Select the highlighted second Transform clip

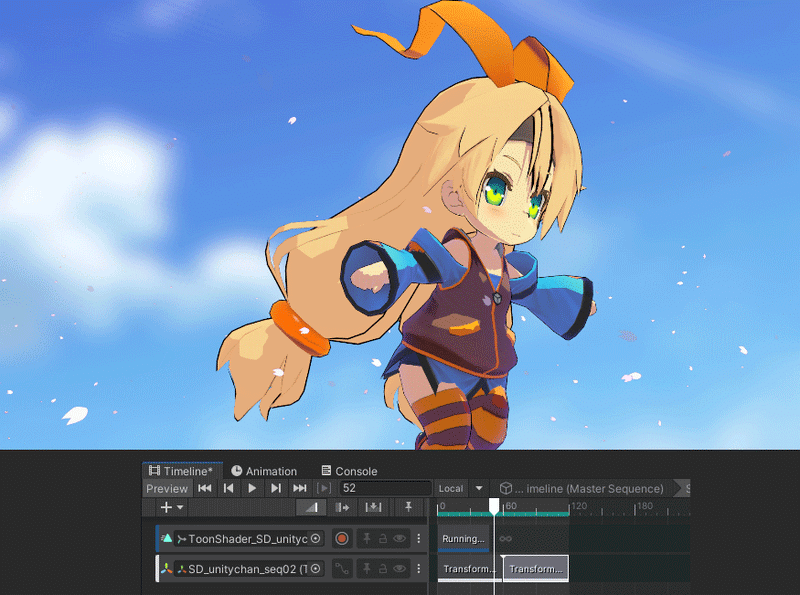536,568
